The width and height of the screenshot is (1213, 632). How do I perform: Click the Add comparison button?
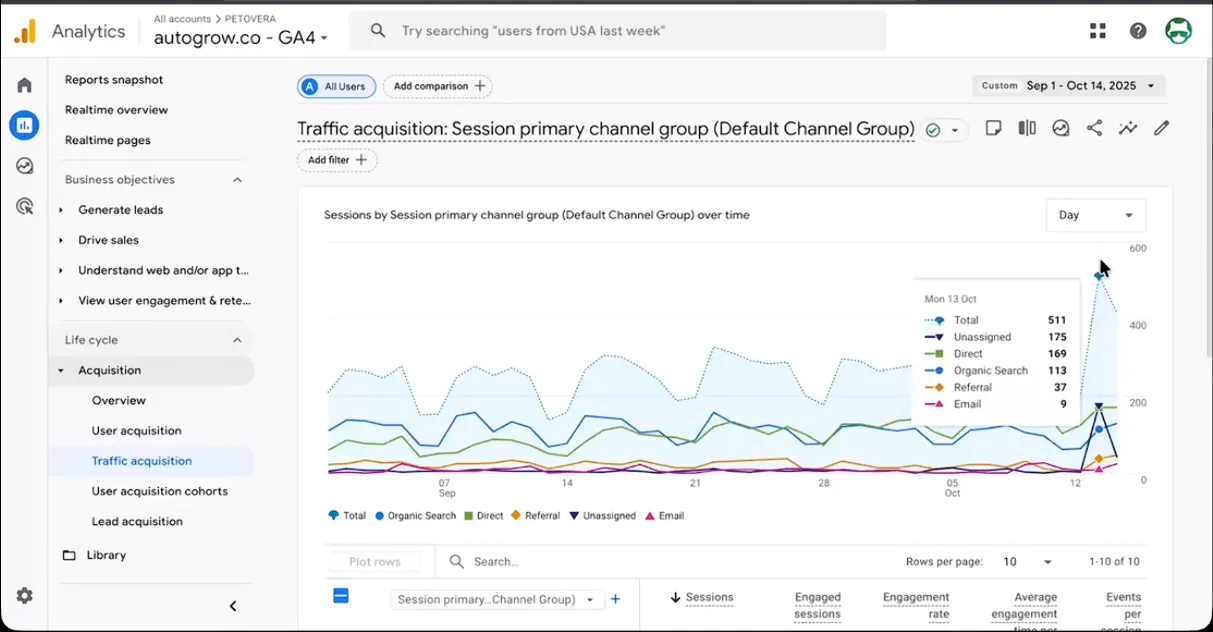click(437, 86)
